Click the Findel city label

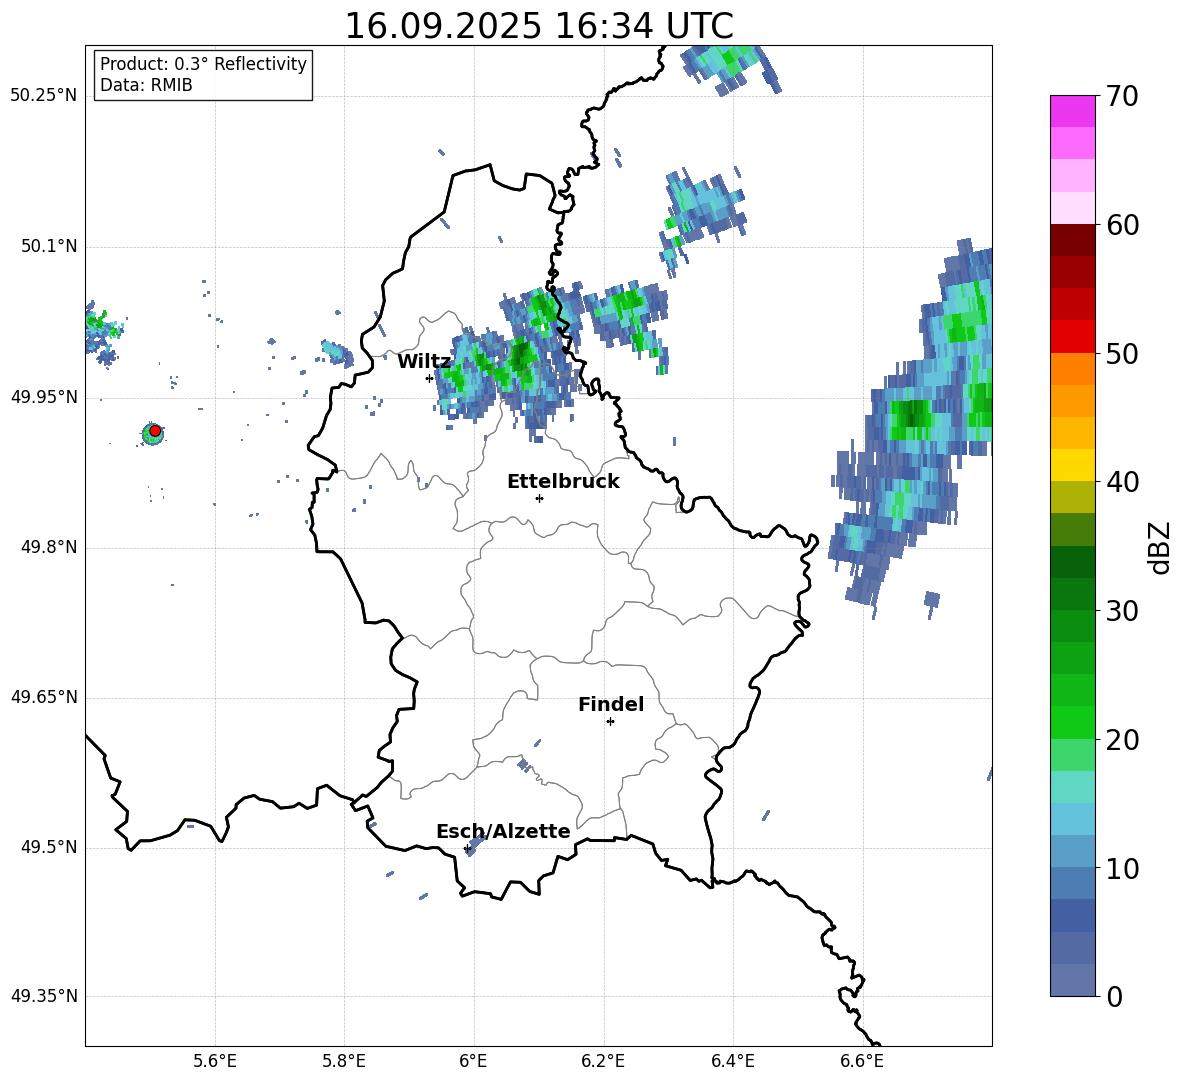pyautogui.click(x=611, y=704)
